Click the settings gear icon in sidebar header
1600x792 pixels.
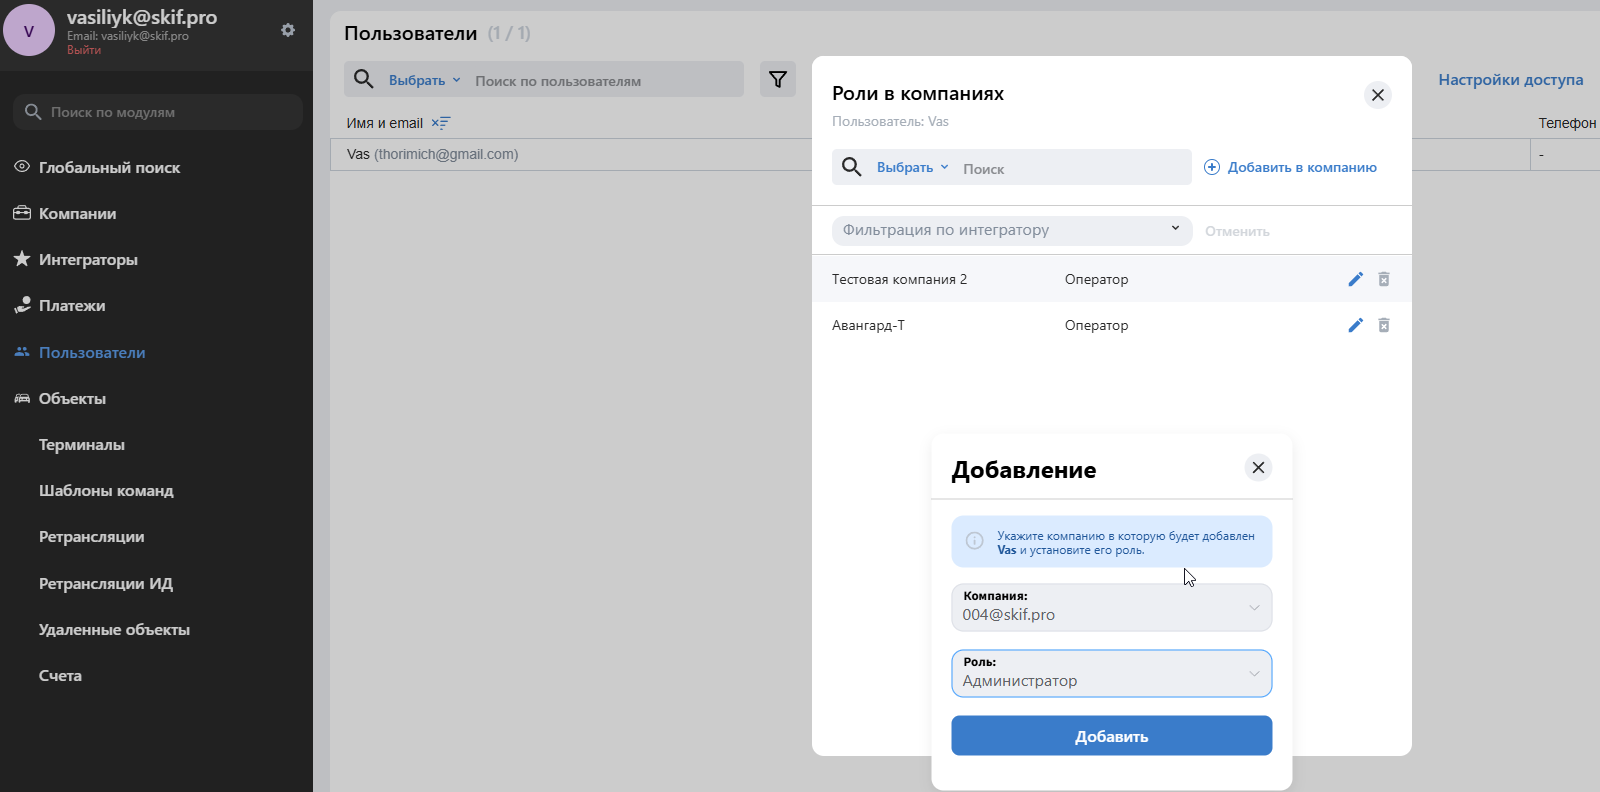click(288, 30)
